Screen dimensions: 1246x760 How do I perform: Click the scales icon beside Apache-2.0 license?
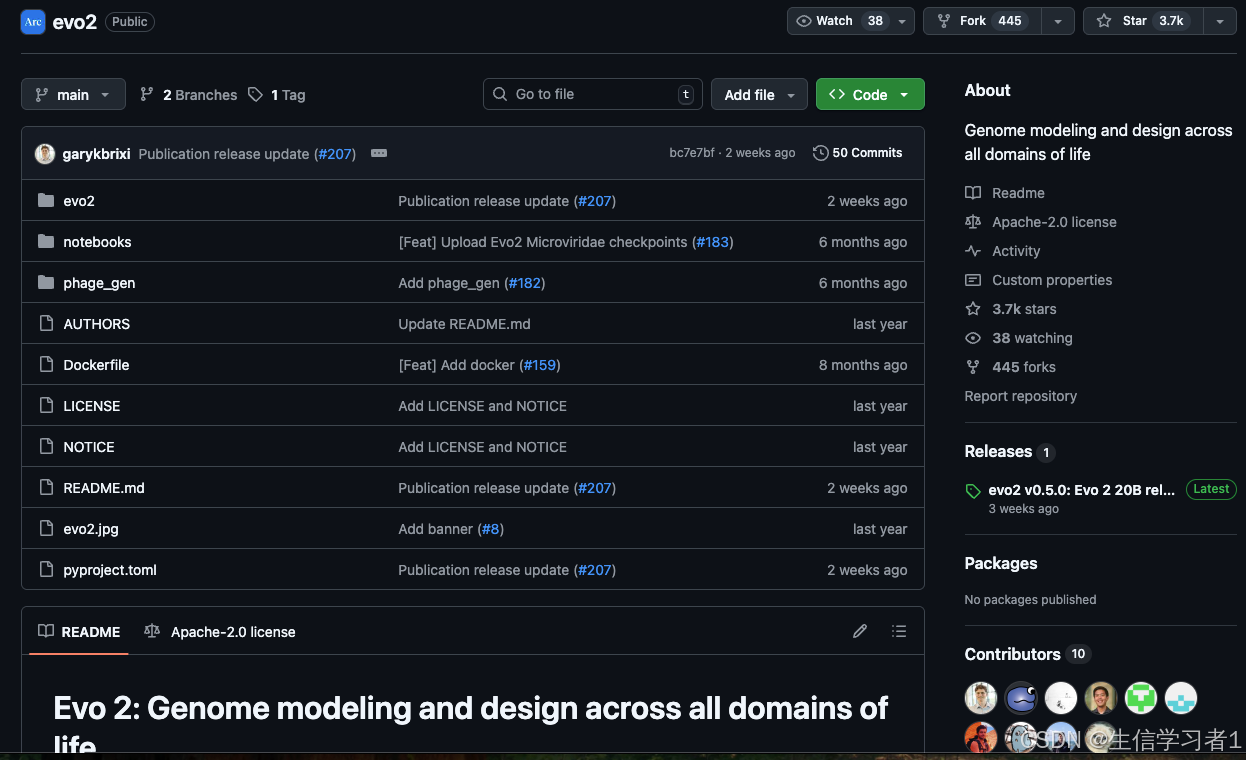973,222
